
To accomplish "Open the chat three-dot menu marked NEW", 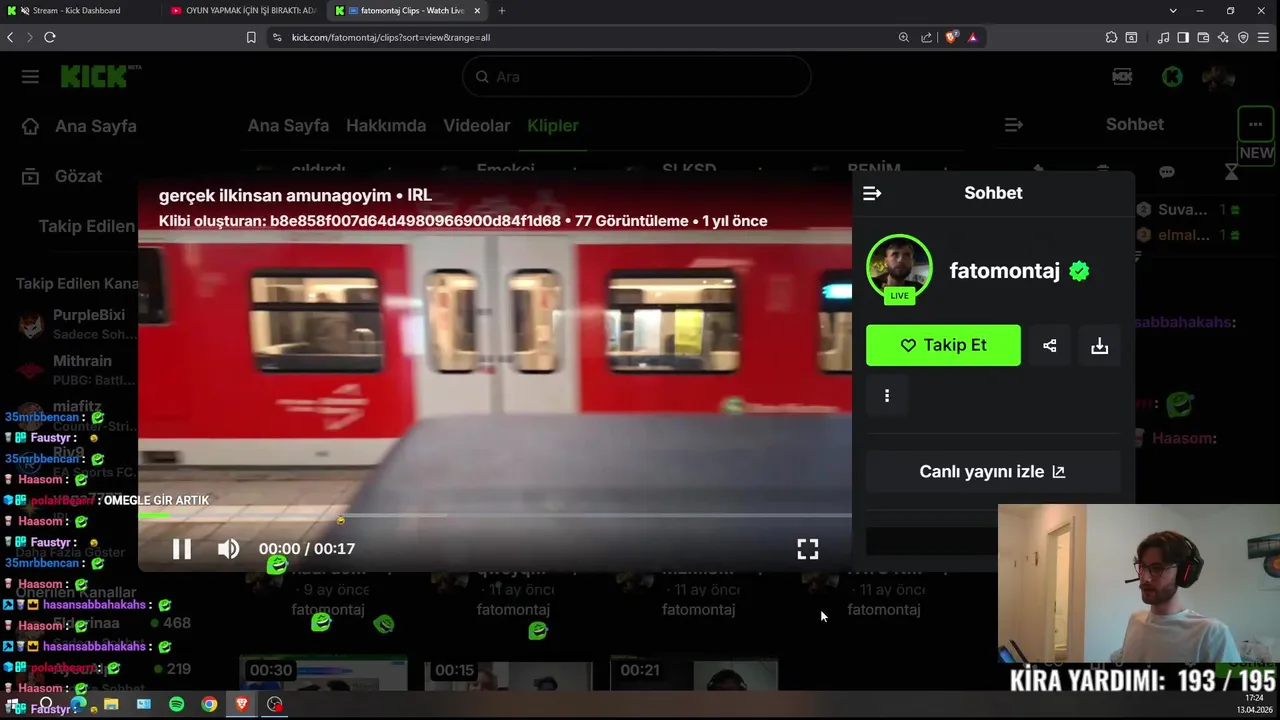I will pyautogui.click(x=1255, y=125).
